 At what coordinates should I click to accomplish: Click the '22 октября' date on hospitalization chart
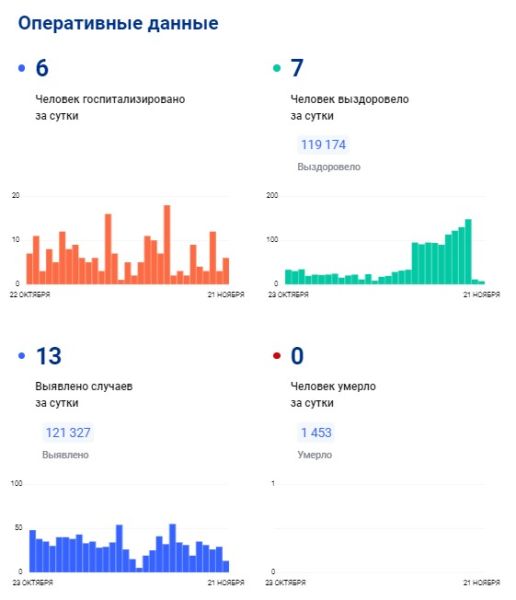30,295
